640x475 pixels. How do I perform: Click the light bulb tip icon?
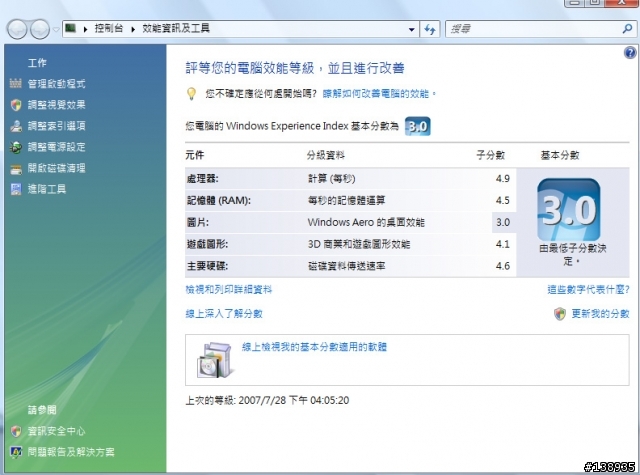tap(191, 94)
